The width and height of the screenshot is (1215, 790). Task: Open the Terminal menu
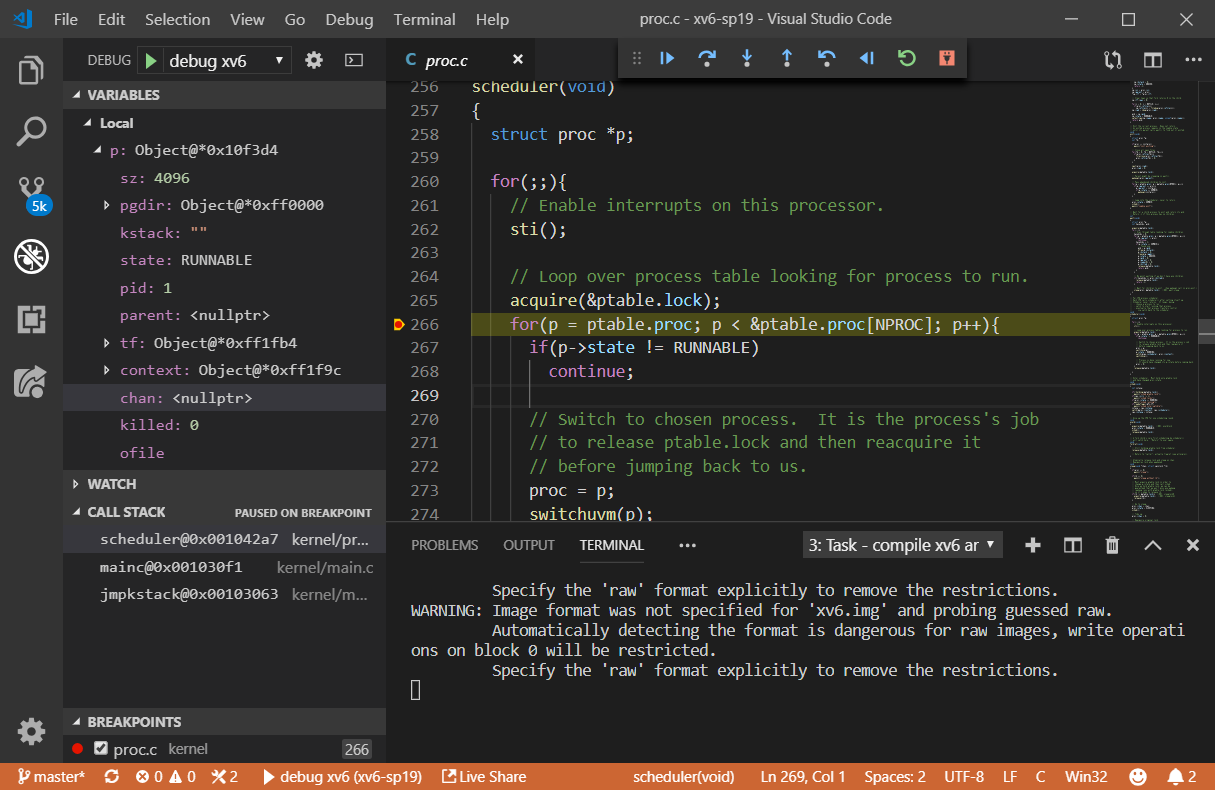point(424,19)
